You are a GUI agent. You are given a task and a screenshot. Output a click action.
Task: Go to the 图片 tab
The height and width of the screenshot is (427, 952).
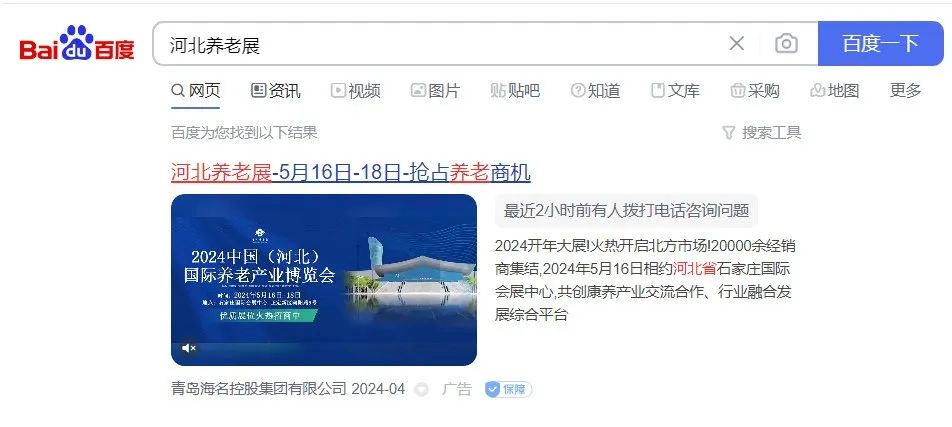coord(435,91)
